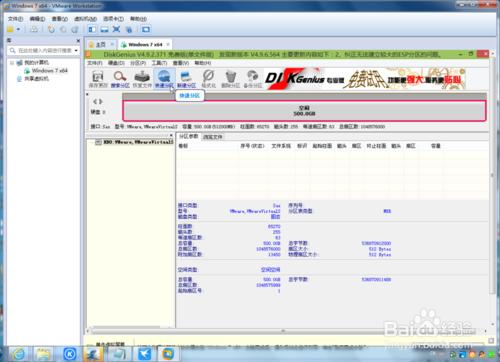Switch to Partition Parameters (分区参数) tab
The height and width of the screenshot is (362, 500).
coord(189,136)
